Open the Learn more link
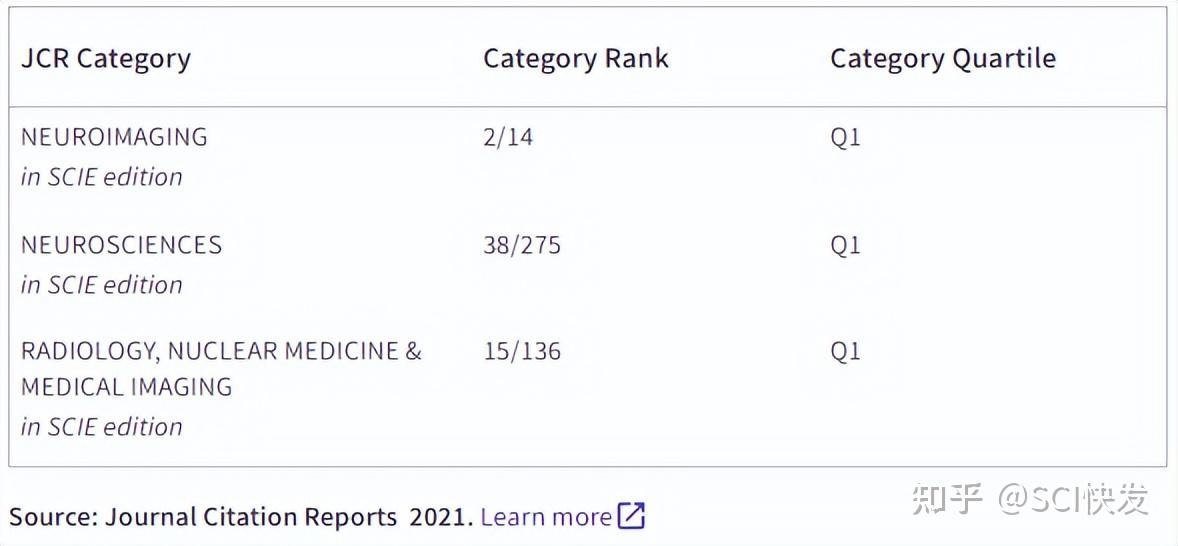This screenshot has width=1178, height=546. tap(546, 517)
